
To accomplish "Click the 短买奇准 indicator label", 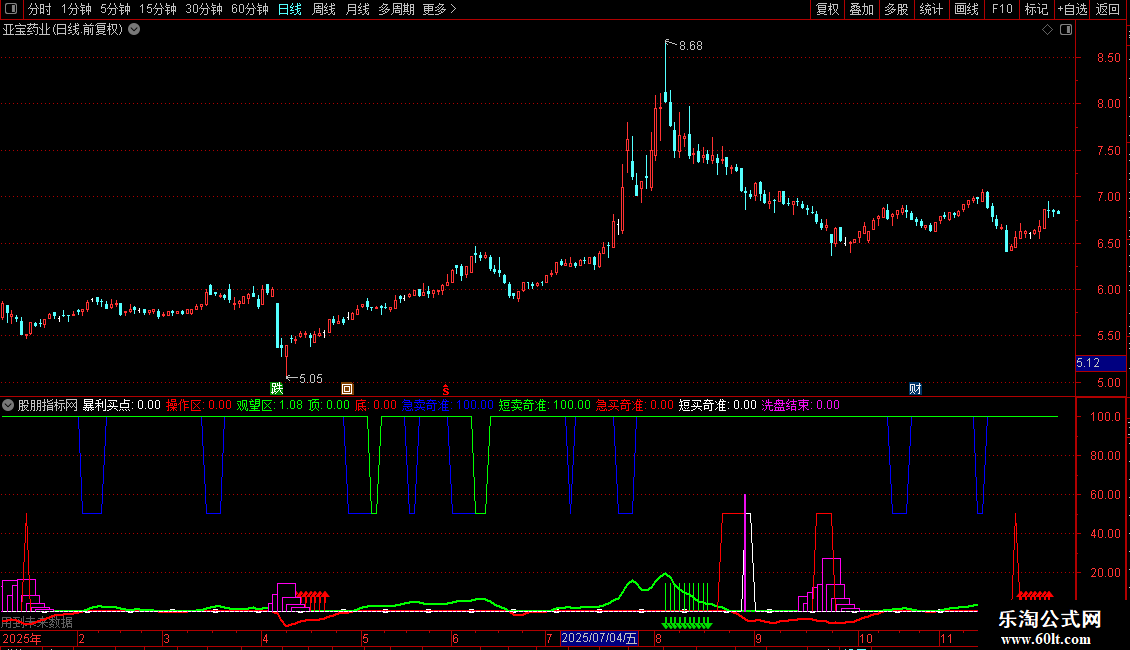I will click(x=717, y=405).
